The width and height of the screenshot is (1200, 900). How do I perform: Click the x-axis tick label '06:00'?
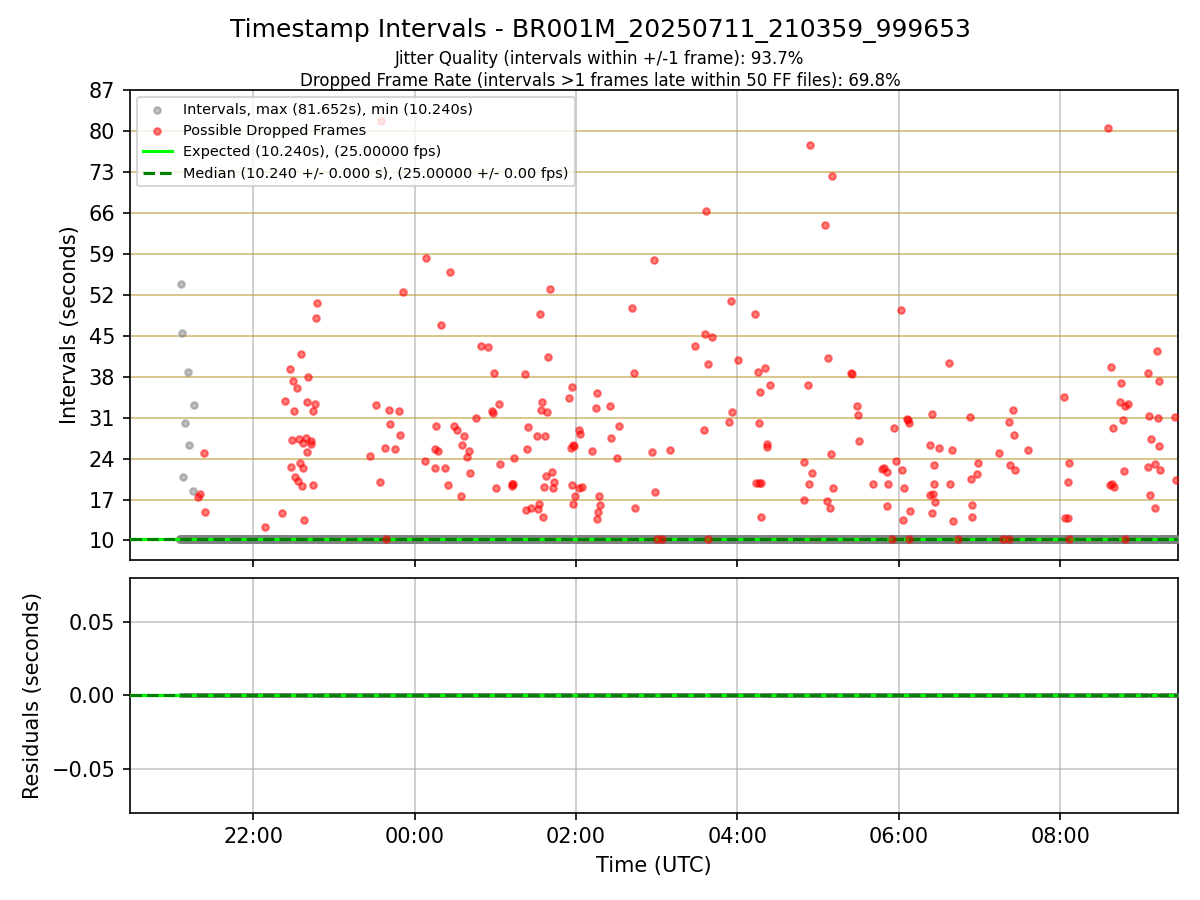pos(899,835)
